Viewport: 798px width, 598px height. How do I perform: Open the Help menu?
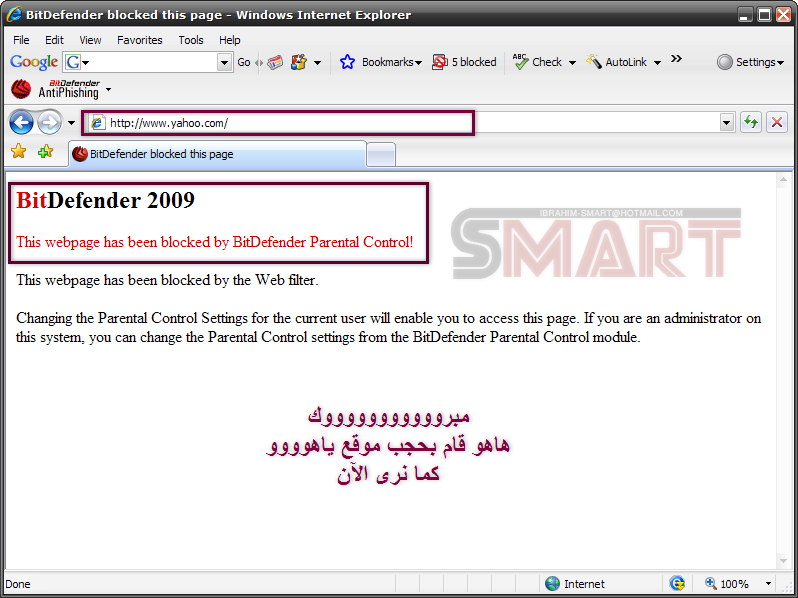click(x=230, y=40)
